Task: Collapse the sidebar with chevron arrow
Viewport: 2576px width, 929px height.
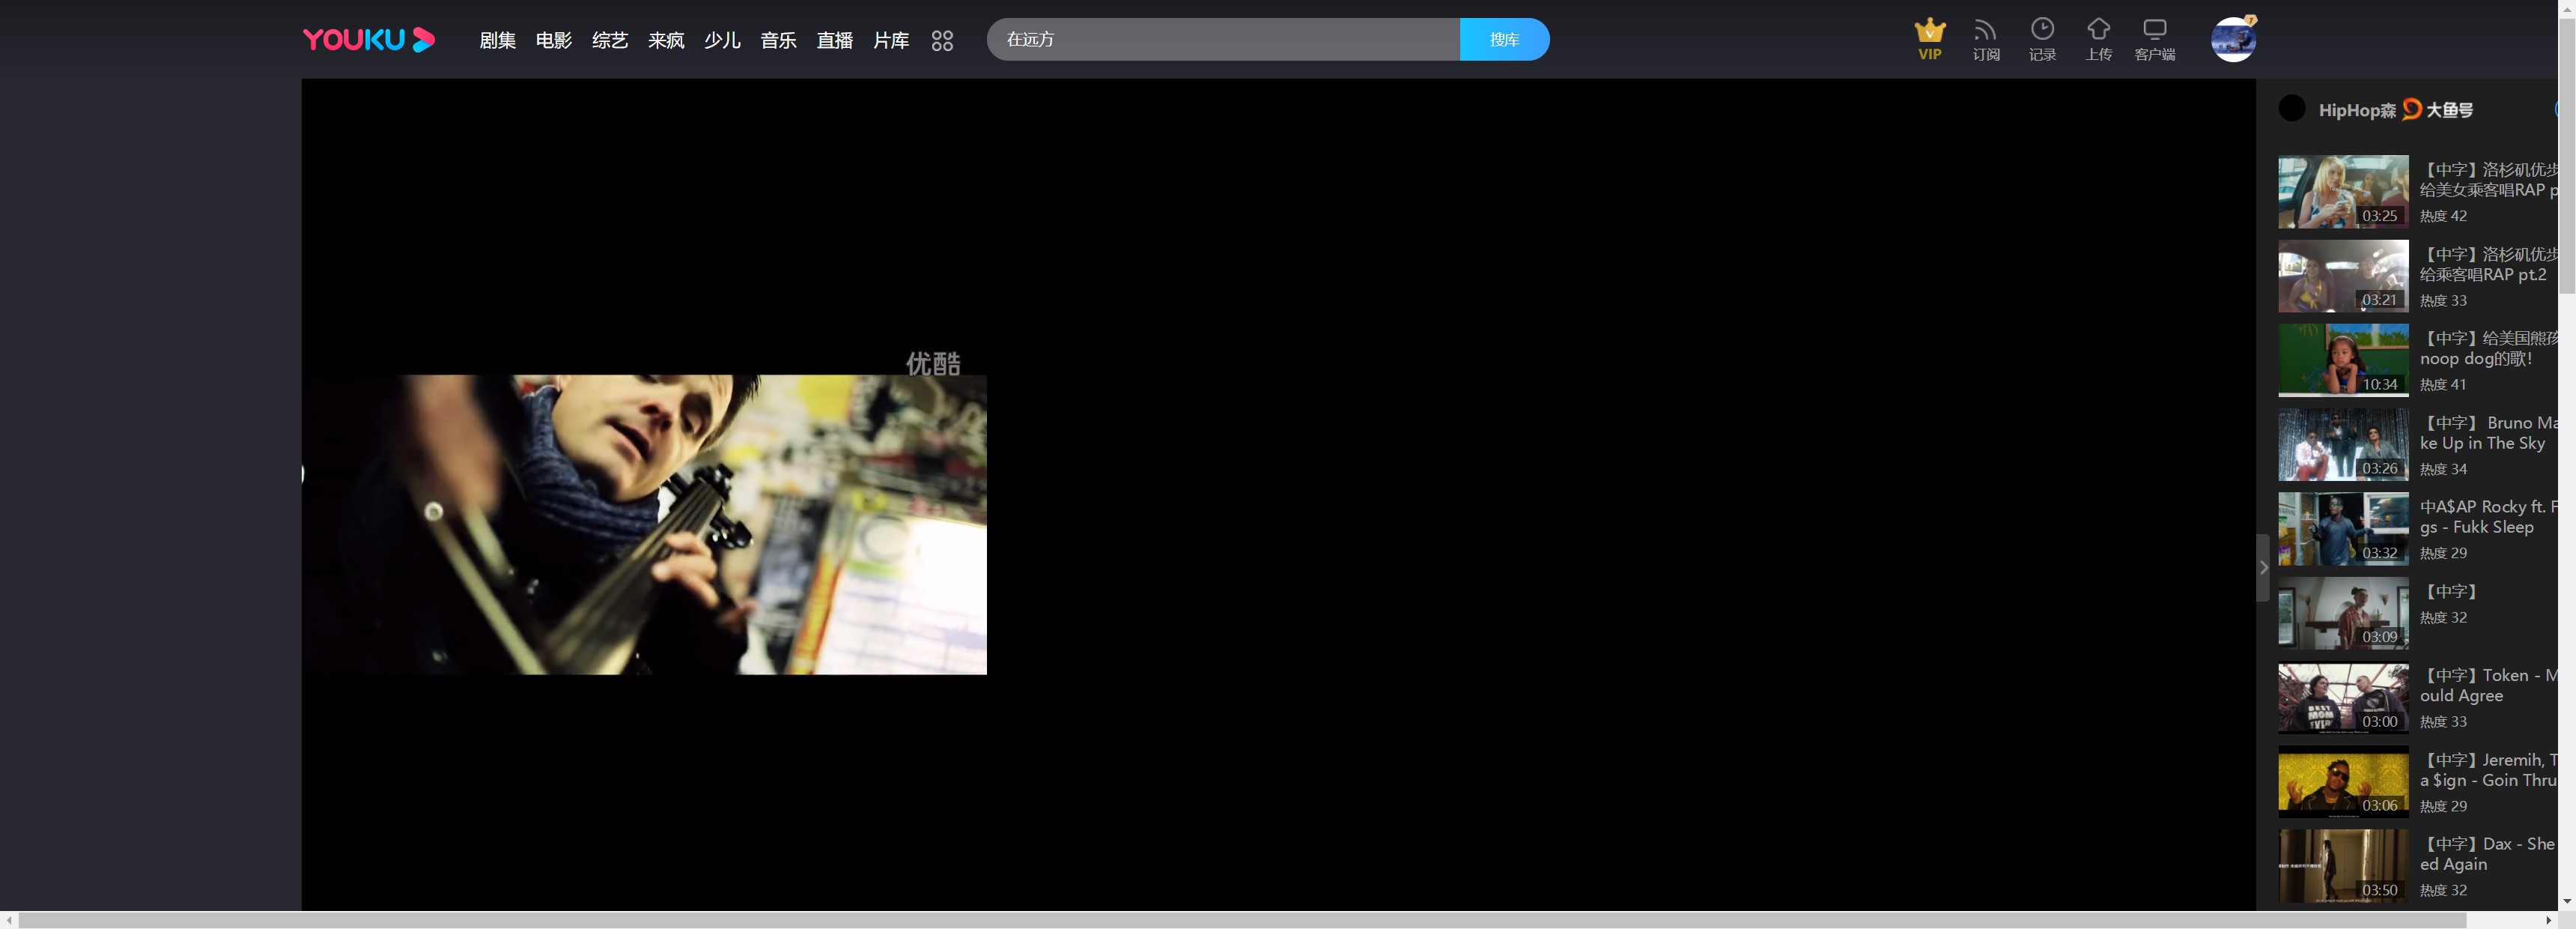Action: pyautogui.click(x=2263, y=567)
